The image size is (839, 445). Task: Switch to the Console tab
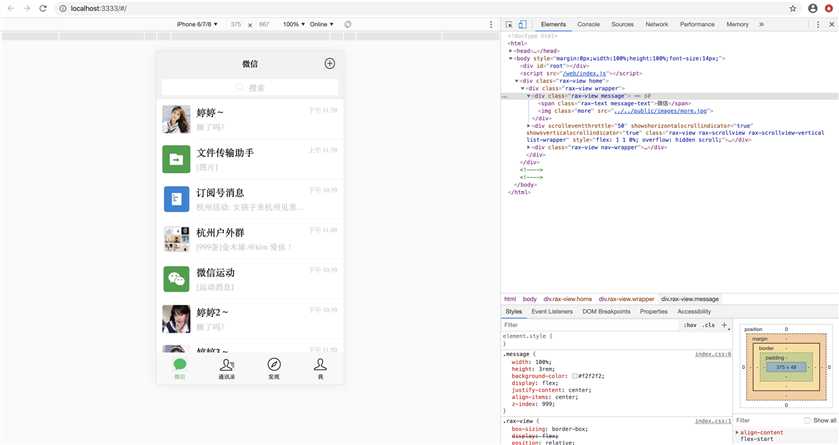click(x=589, y=25)
